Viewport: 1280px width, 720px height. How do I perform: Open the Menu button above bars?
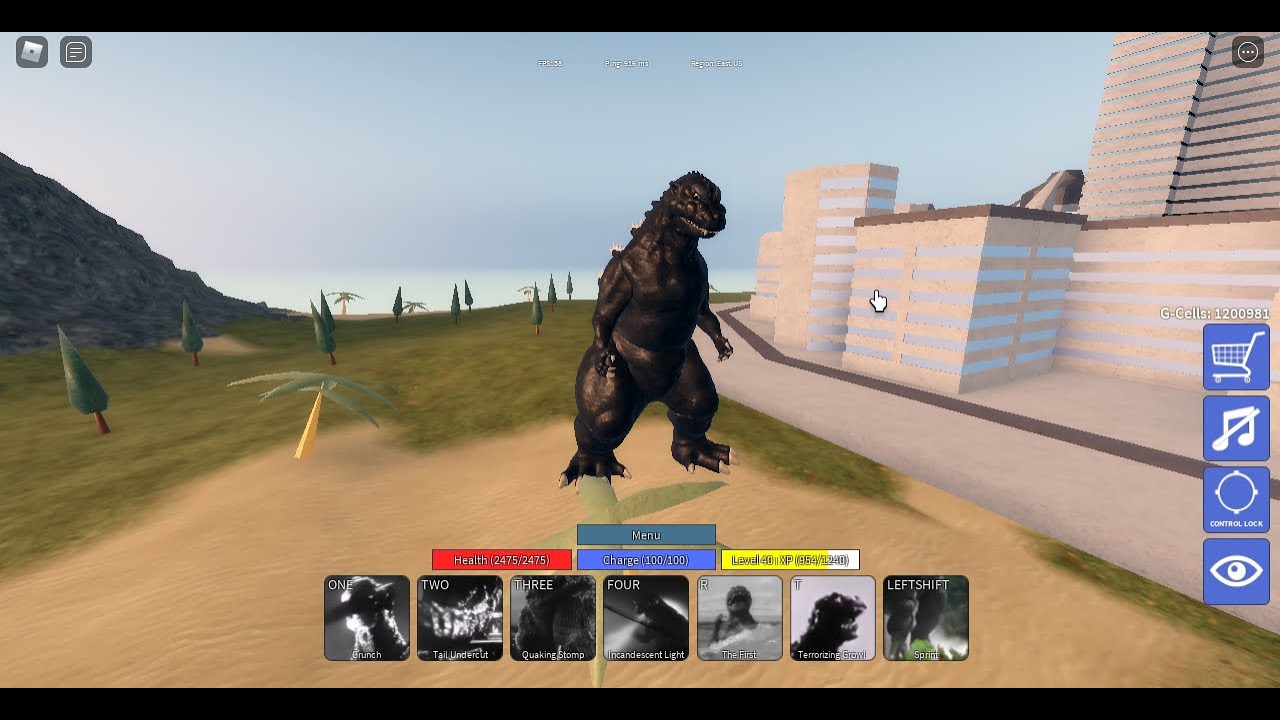point(646,535)
